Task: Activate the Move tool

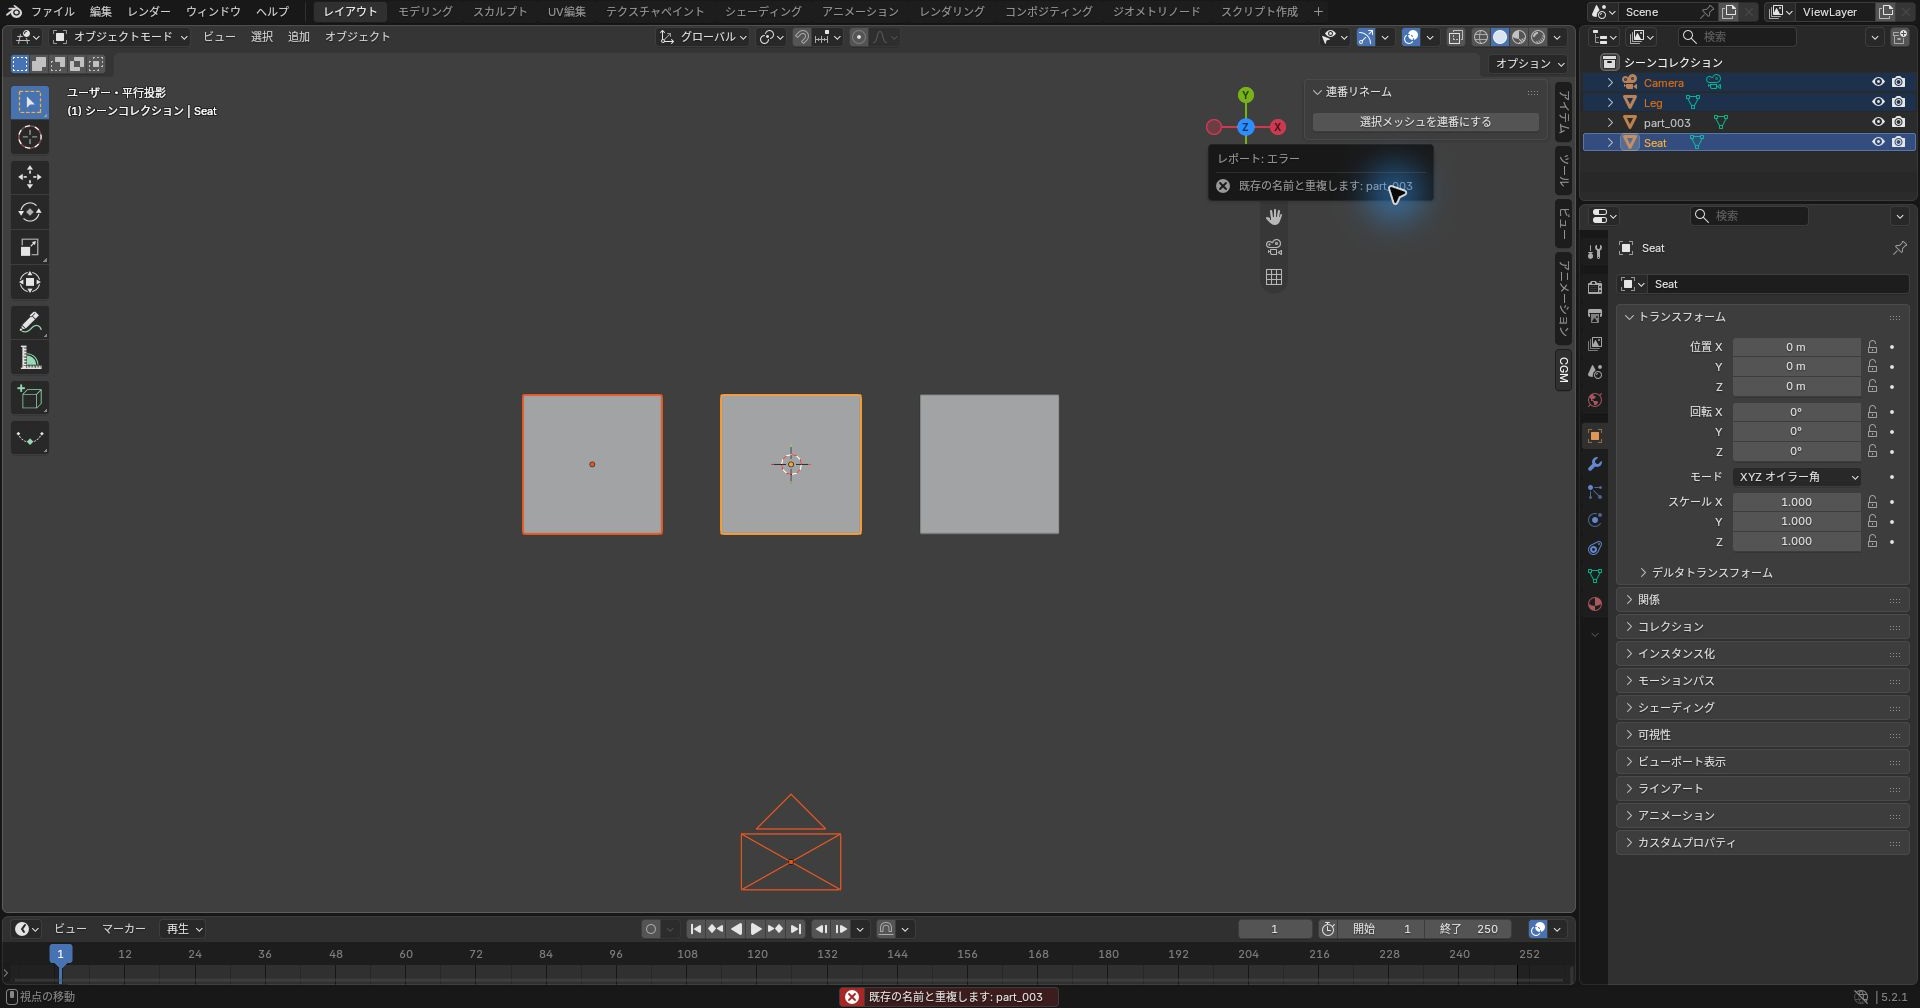Action: pyautogui.click(x=30, y=177)
